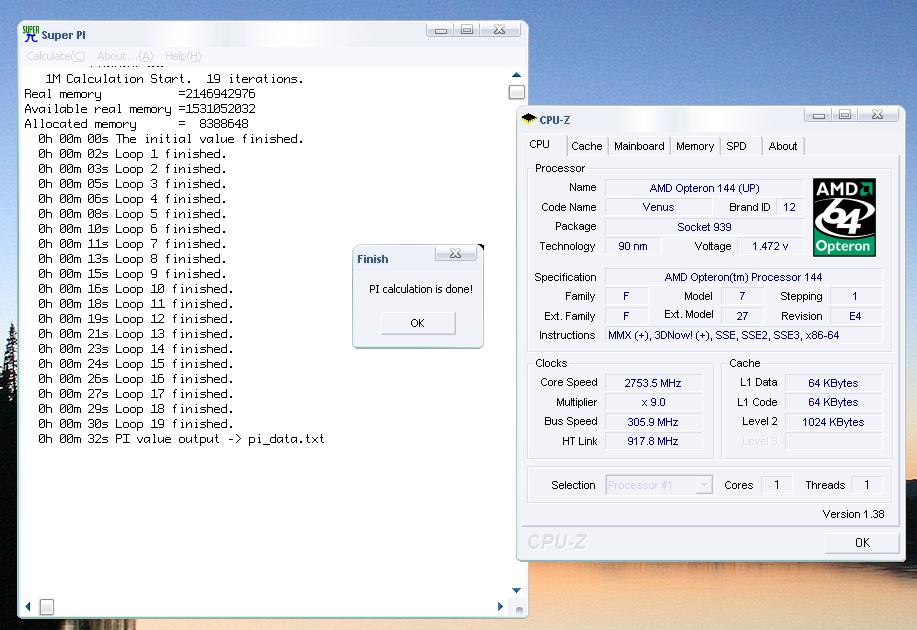Maximize the Super PI window
Screen dimensions: 917x630
[467, 30]
